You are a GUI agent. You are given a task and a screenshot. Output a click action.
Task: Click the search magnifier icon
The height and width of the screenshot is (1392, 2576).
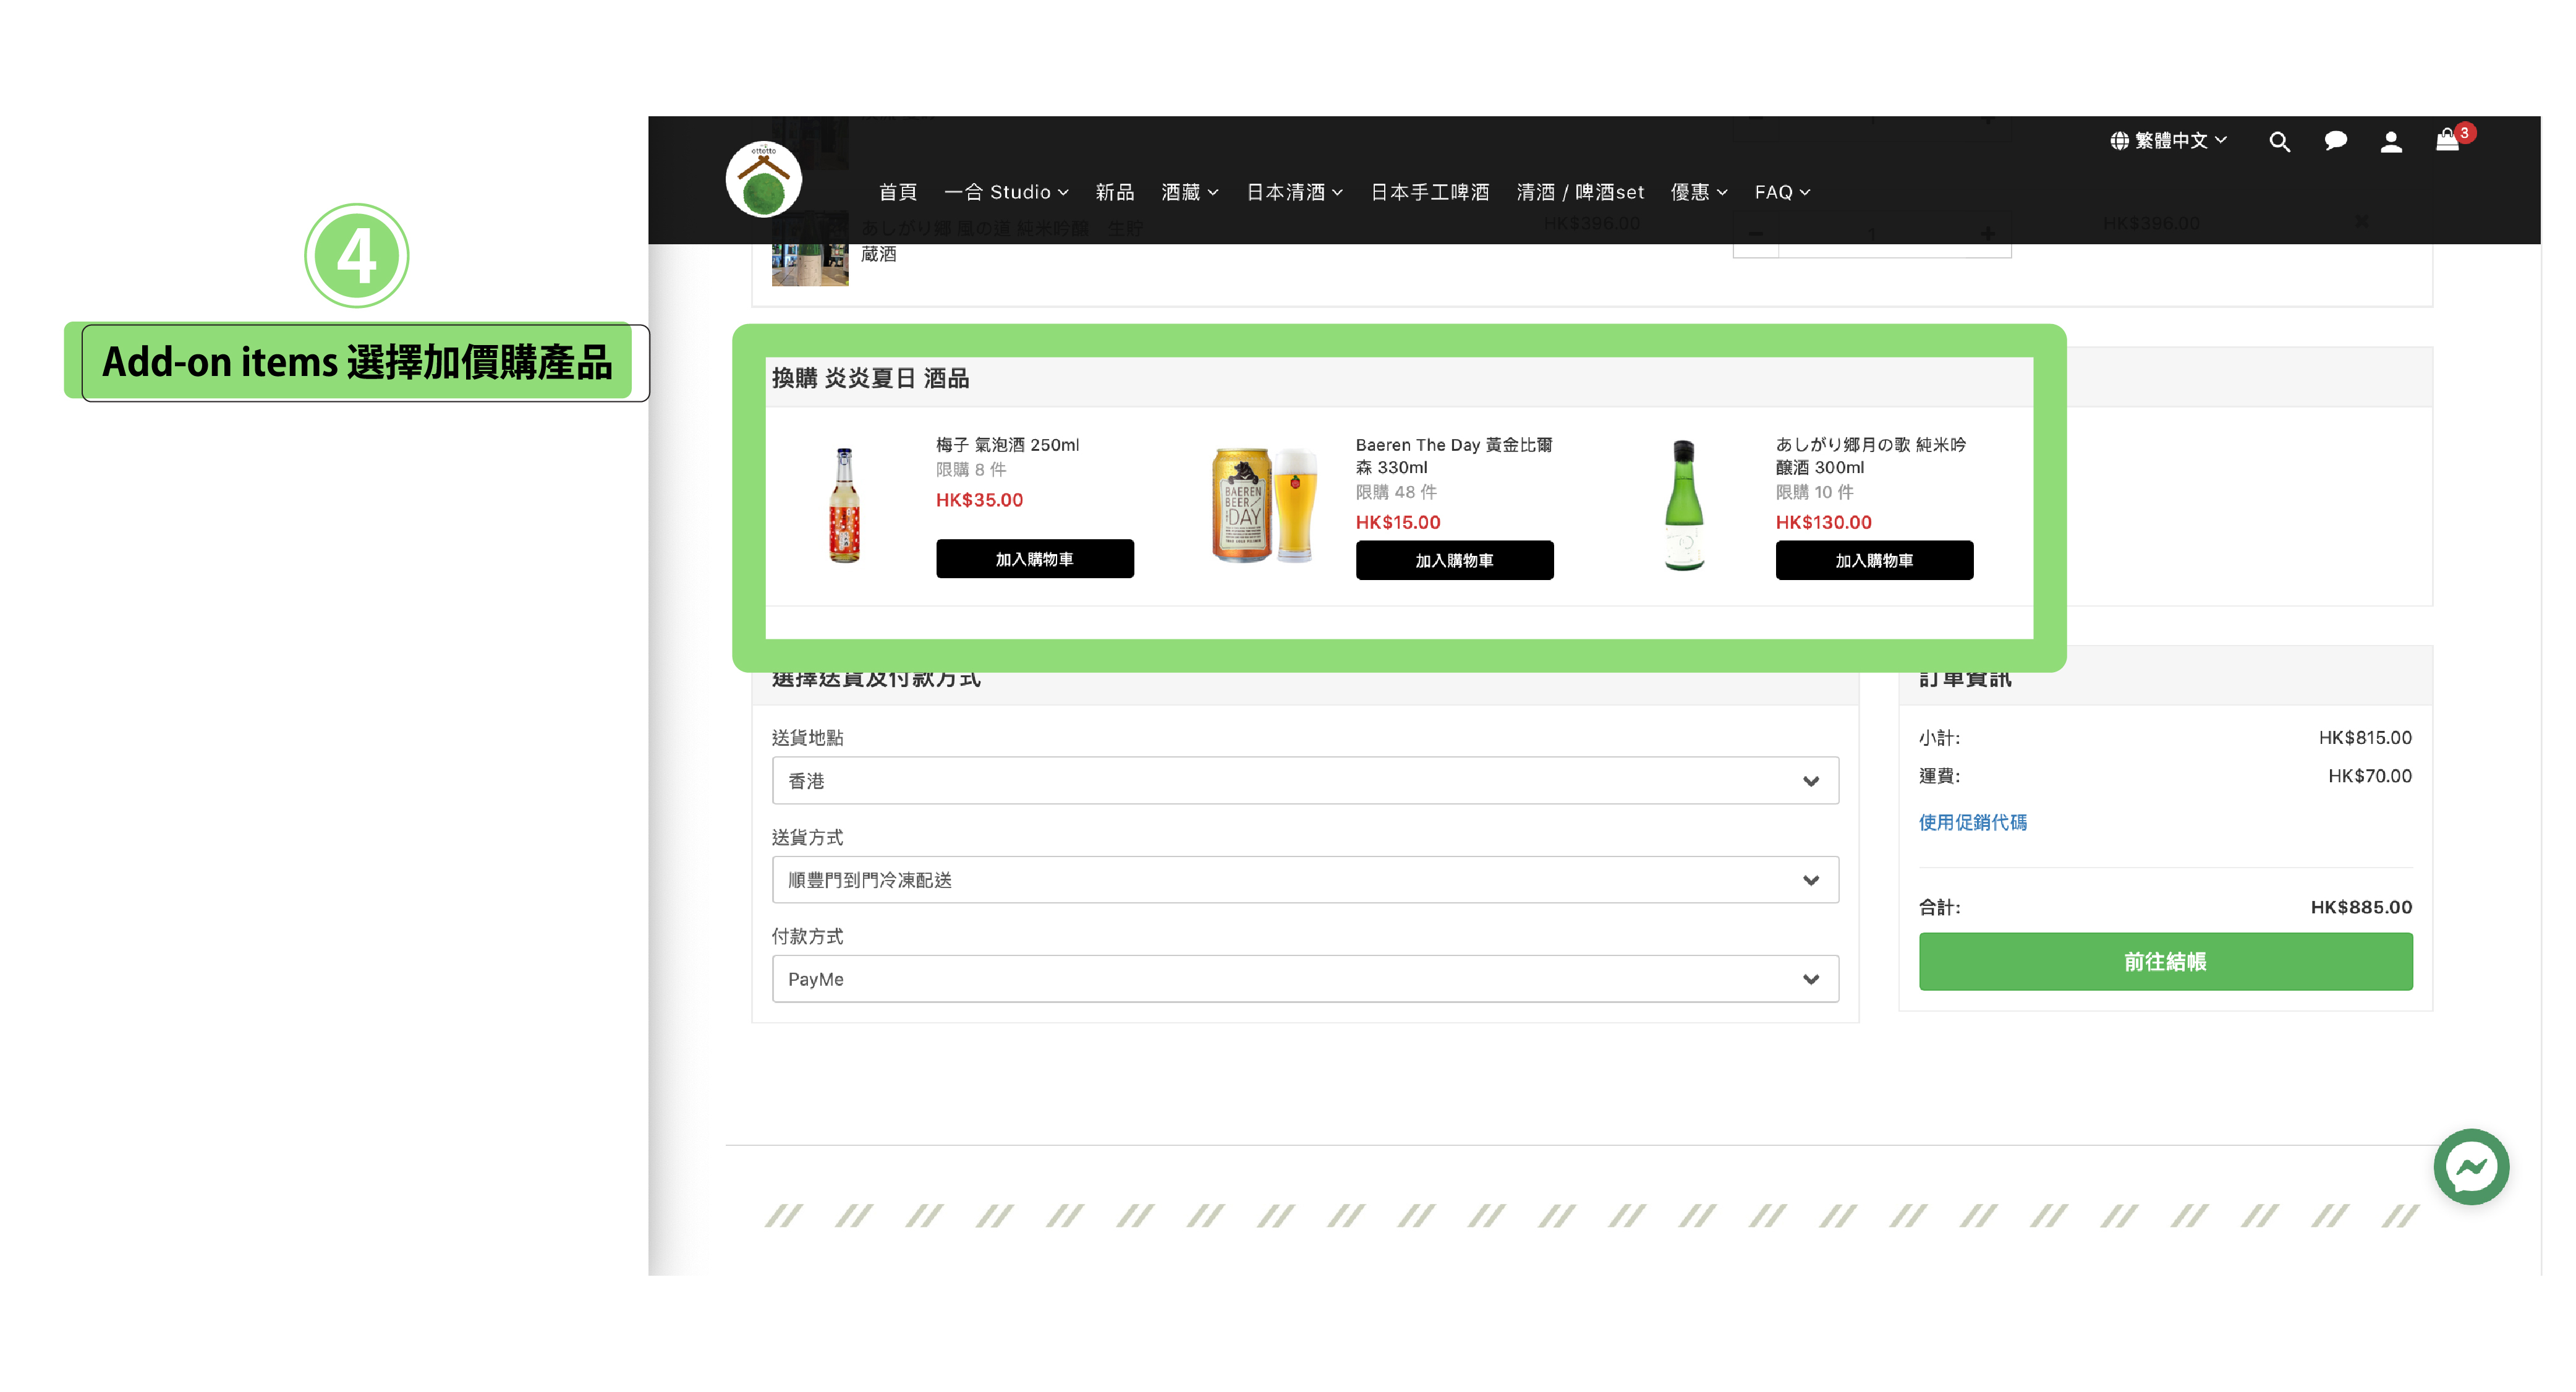click(2279, 142)
